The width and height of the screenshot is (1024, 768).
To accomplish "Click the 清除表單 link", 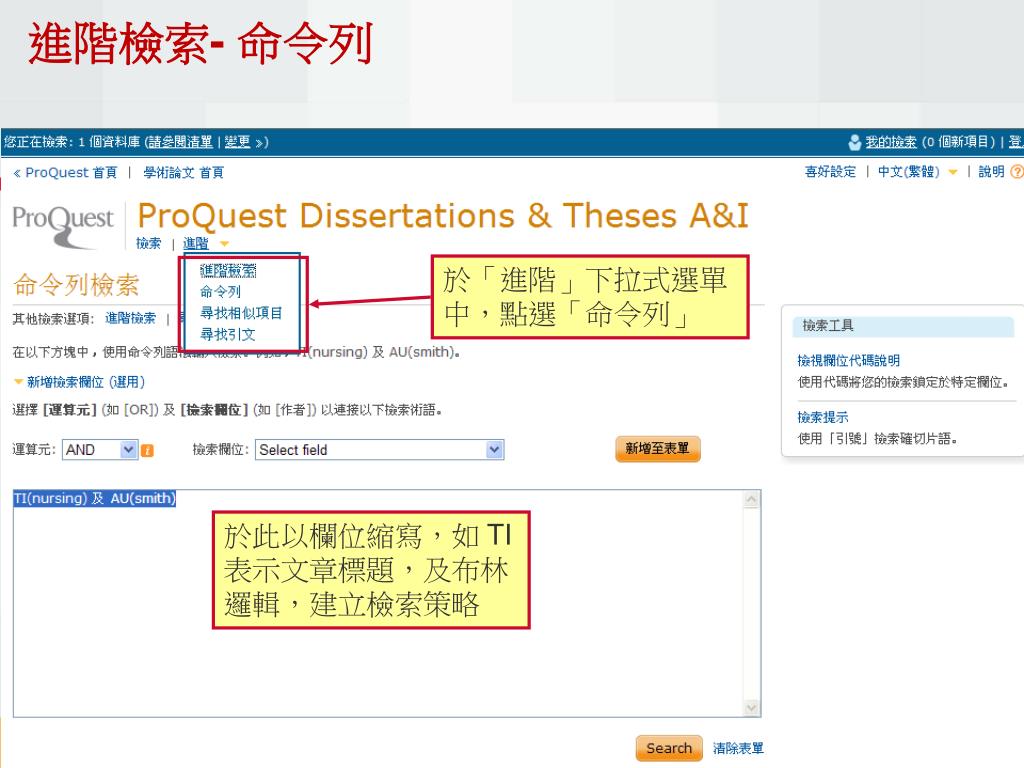I will (x=738, y=748).
